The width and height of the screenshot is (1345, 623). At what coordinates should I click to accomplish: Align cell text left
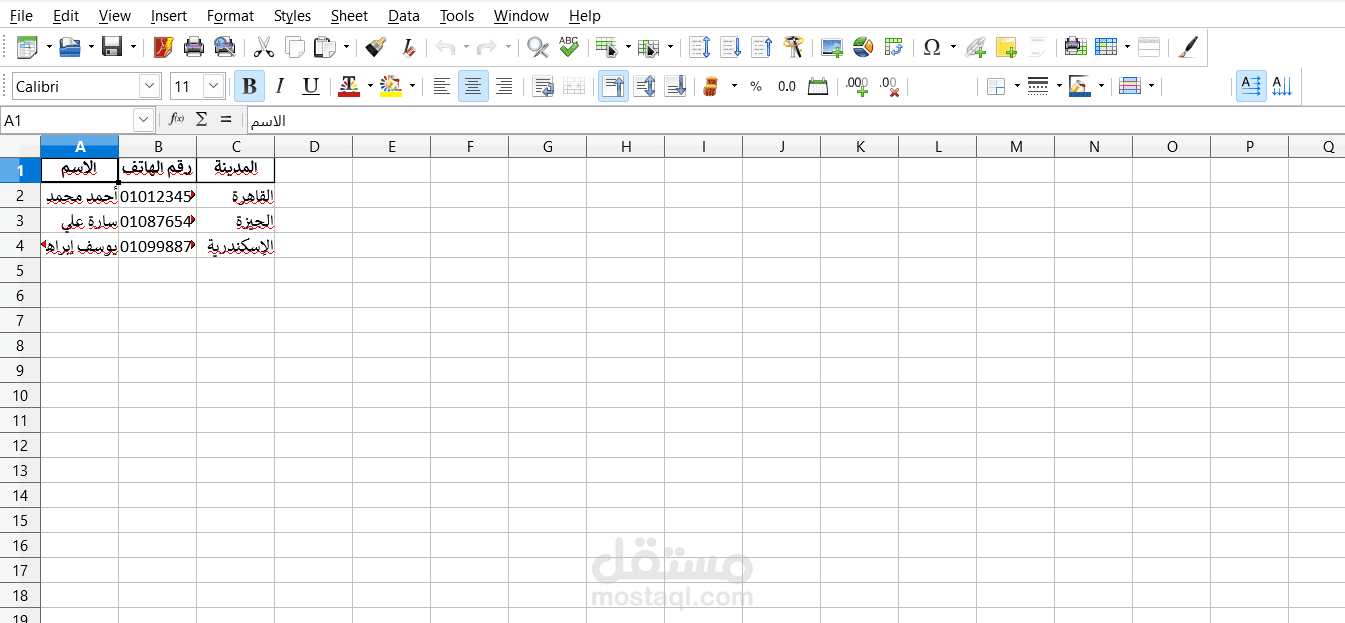pyautogui.click(x=441, y=87)
